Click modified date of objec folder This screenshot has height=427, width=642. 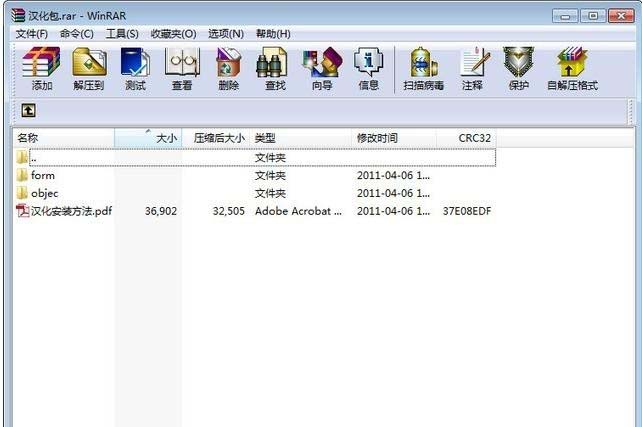[x=393, y=193]
